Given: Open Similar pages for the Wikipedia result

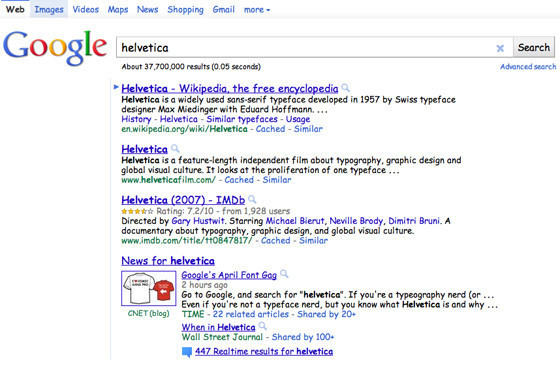Looking at the screenshot, I should pyautogui.click(x=308, y=129).
